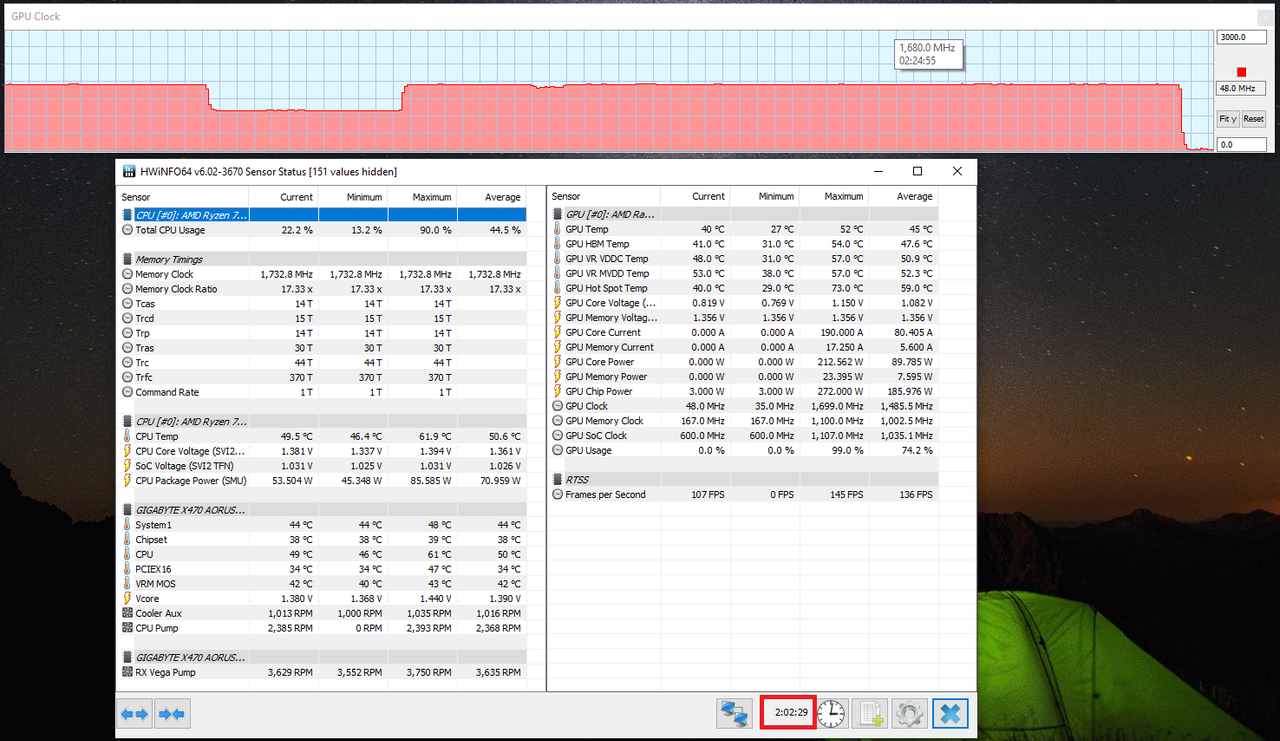This screenshot has width=1280, height=741.
Task: Select the GPU [#0]: AMD Ra... group header
Action: click(x=744, y=214)
